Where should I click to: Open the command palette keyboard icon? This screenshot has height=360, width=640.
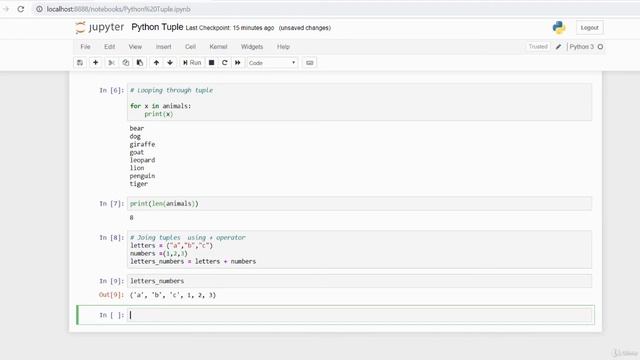pos(310,63)
